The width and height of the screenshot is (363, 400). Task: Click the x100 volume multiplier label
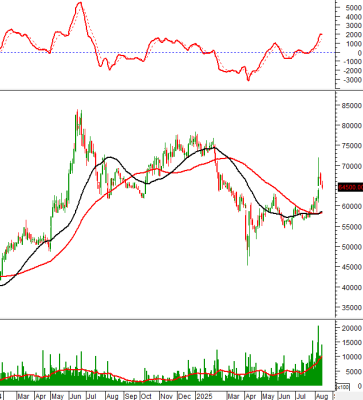coord(342,387)
